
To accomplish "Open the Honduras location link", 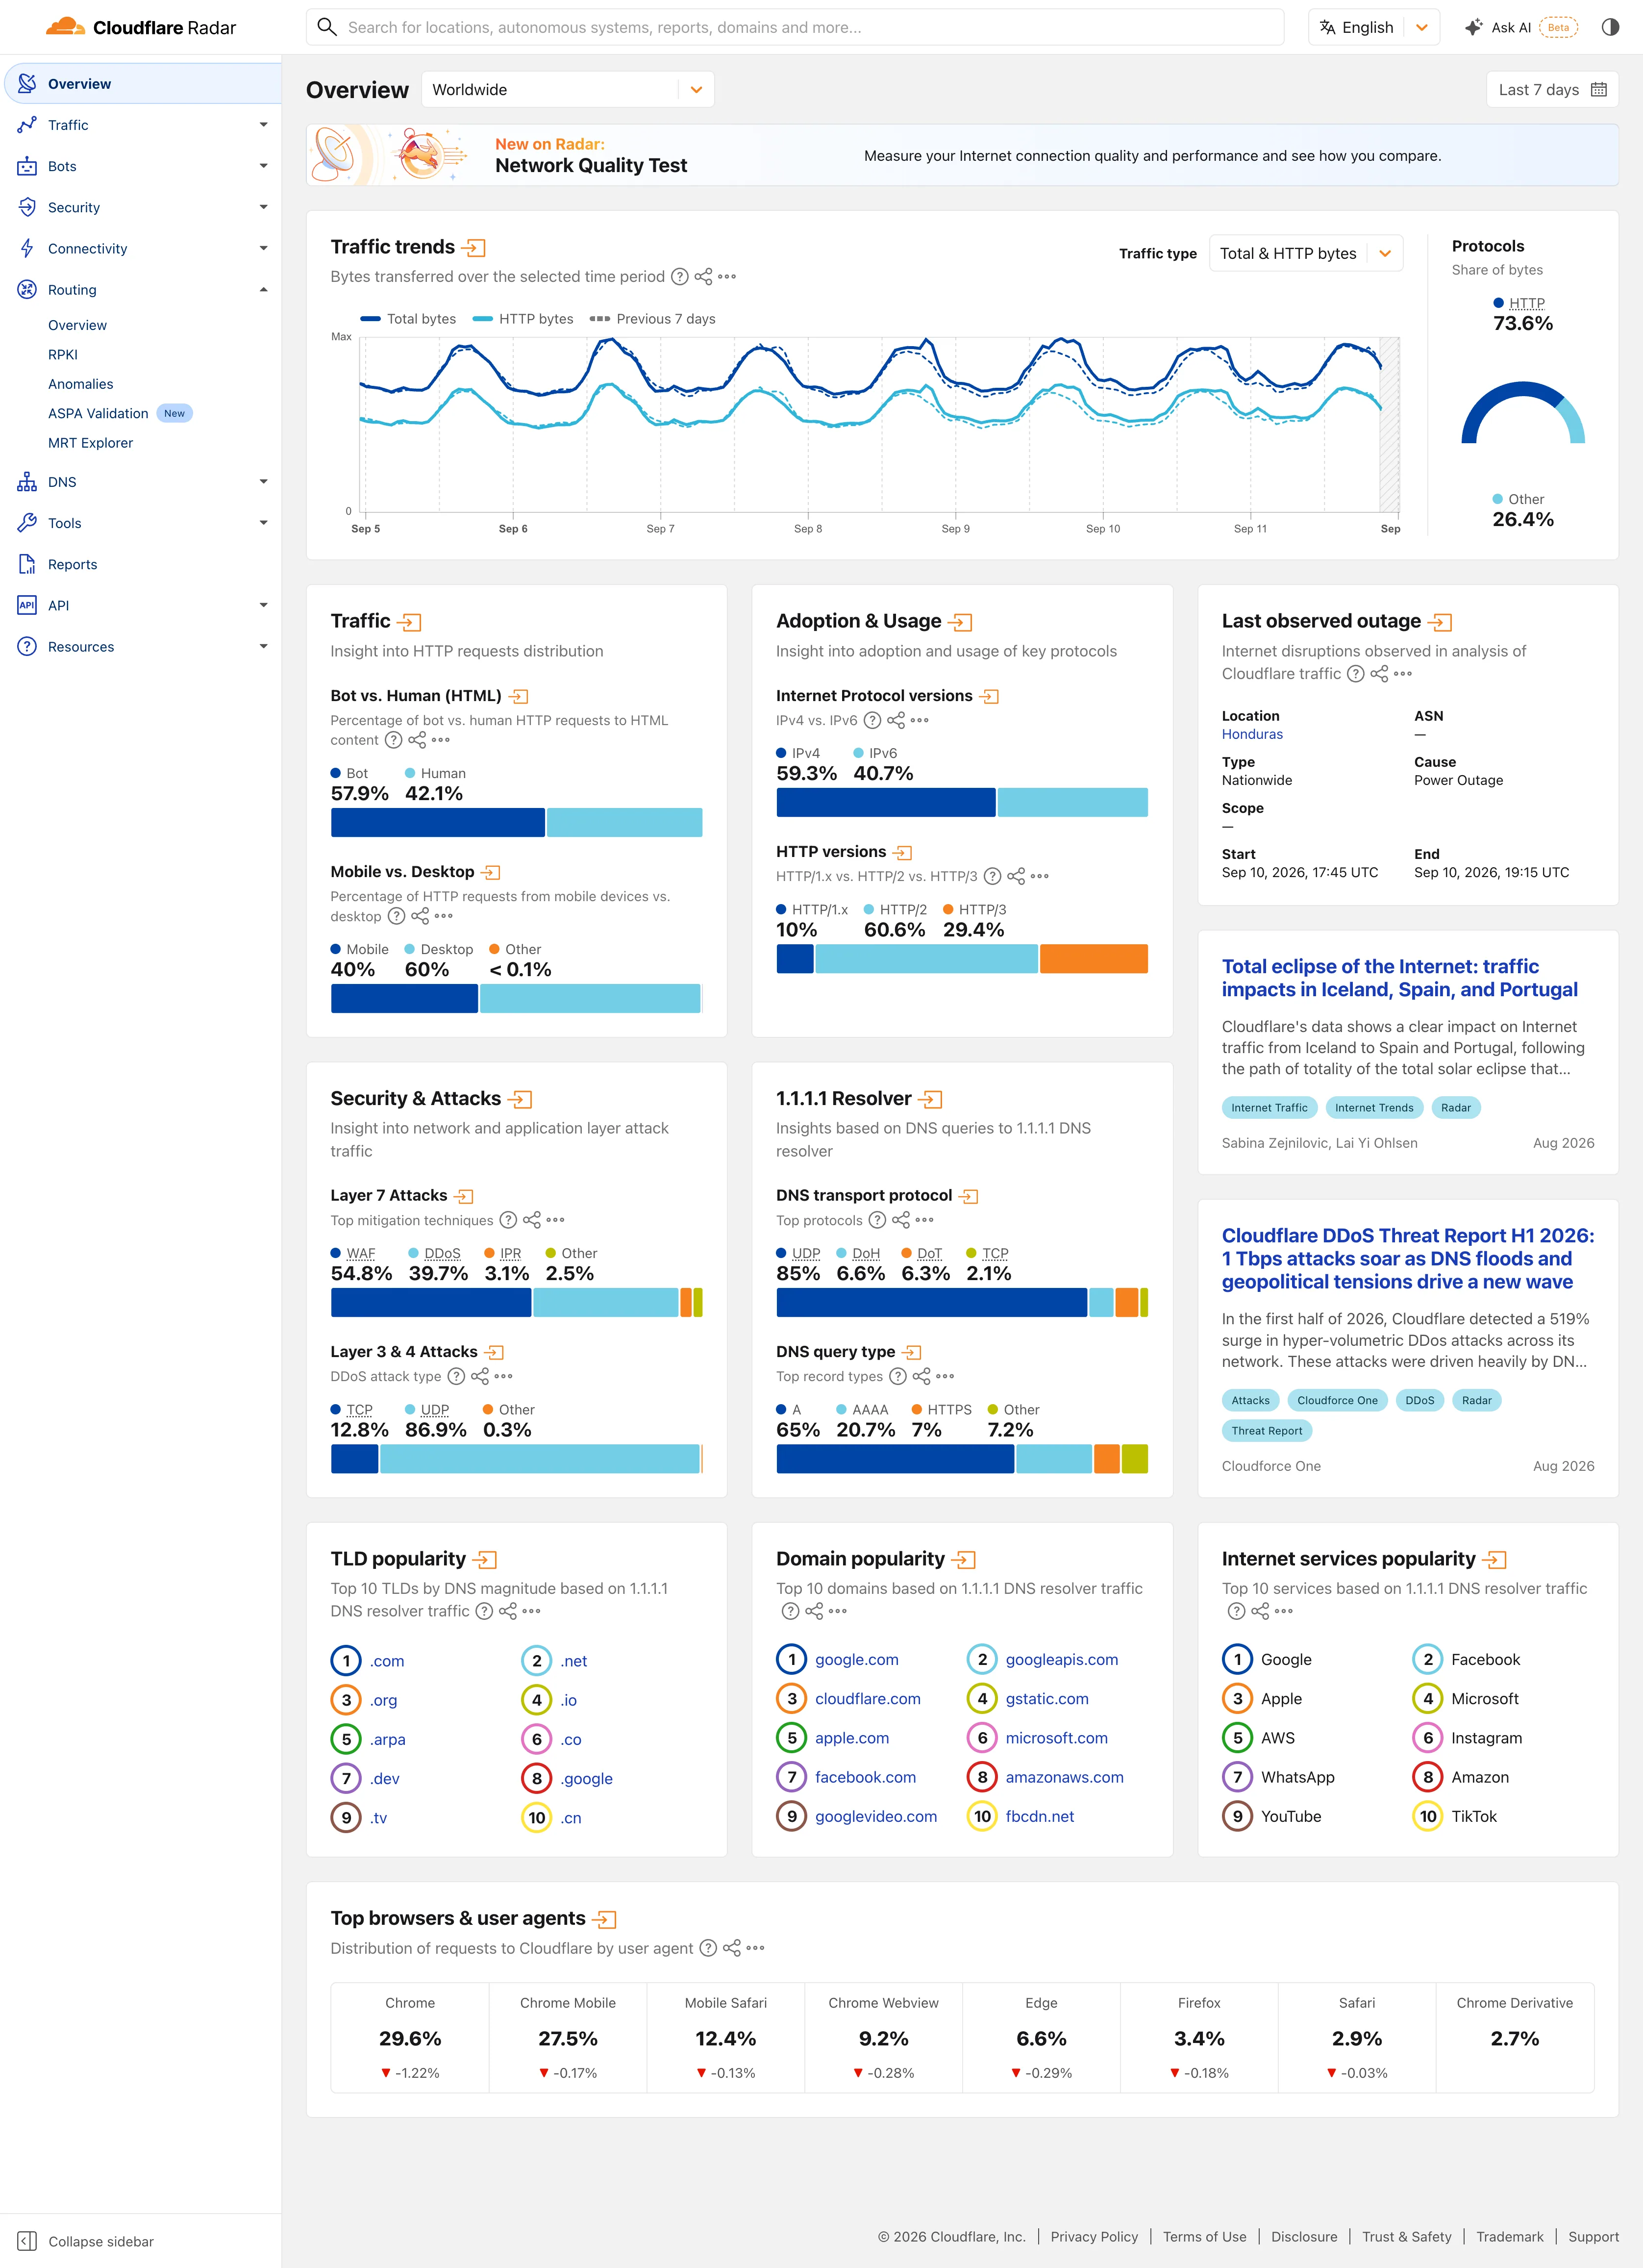I will coord(1252,734).
